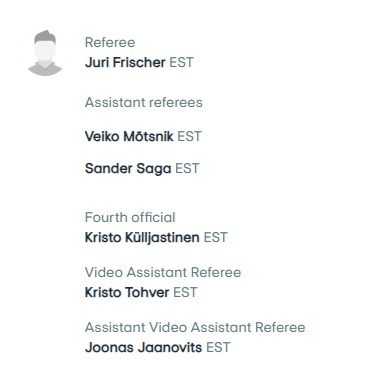The image size is (366, 373).
Task: Select assistant referee Sander Saga
Action: (x=128, y=168)
